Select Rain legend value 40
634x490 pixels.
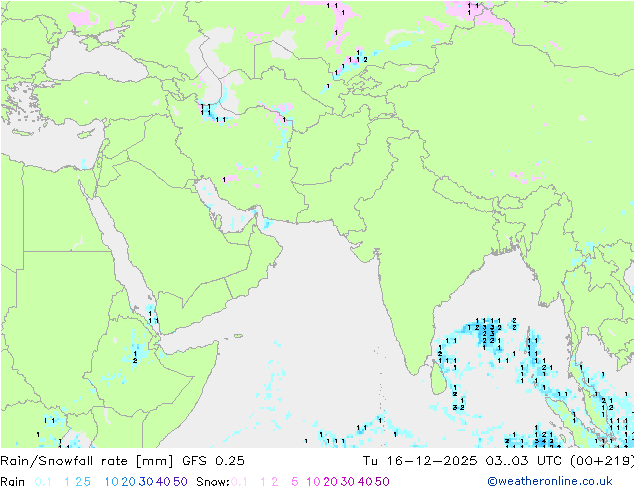(163, 482)
